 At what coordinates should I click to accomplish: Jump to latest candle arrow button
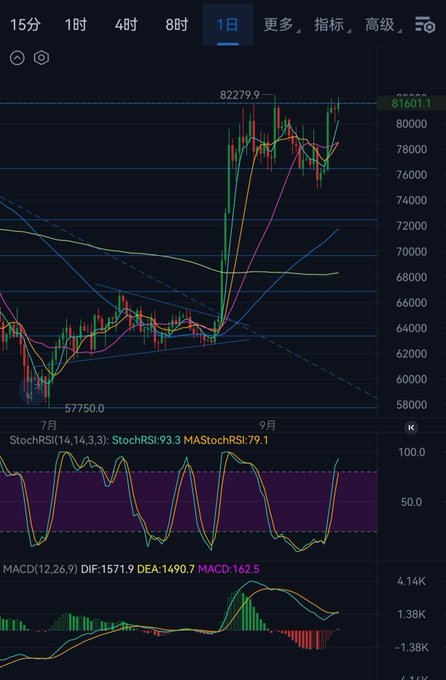tap(411, 428)
